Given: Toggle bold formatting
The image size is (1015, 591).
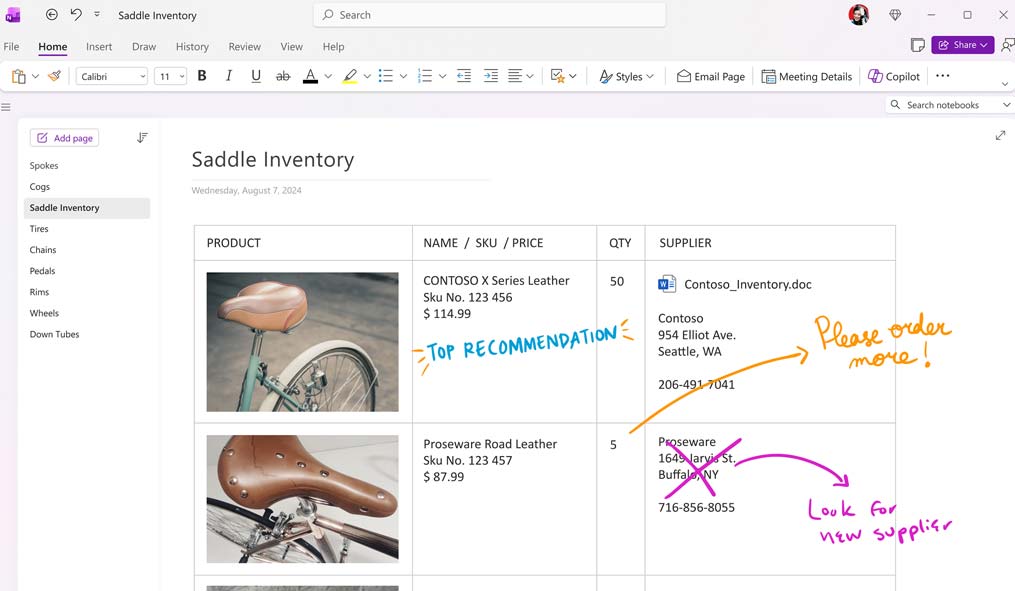Looking at the screenshot, I should [202, 76].
